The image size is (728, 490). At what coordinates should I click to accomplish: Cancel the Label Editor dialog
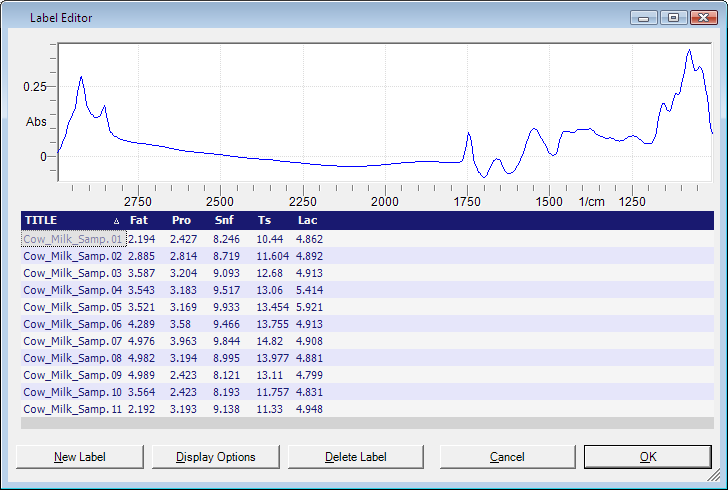click(x=507, y=457)
